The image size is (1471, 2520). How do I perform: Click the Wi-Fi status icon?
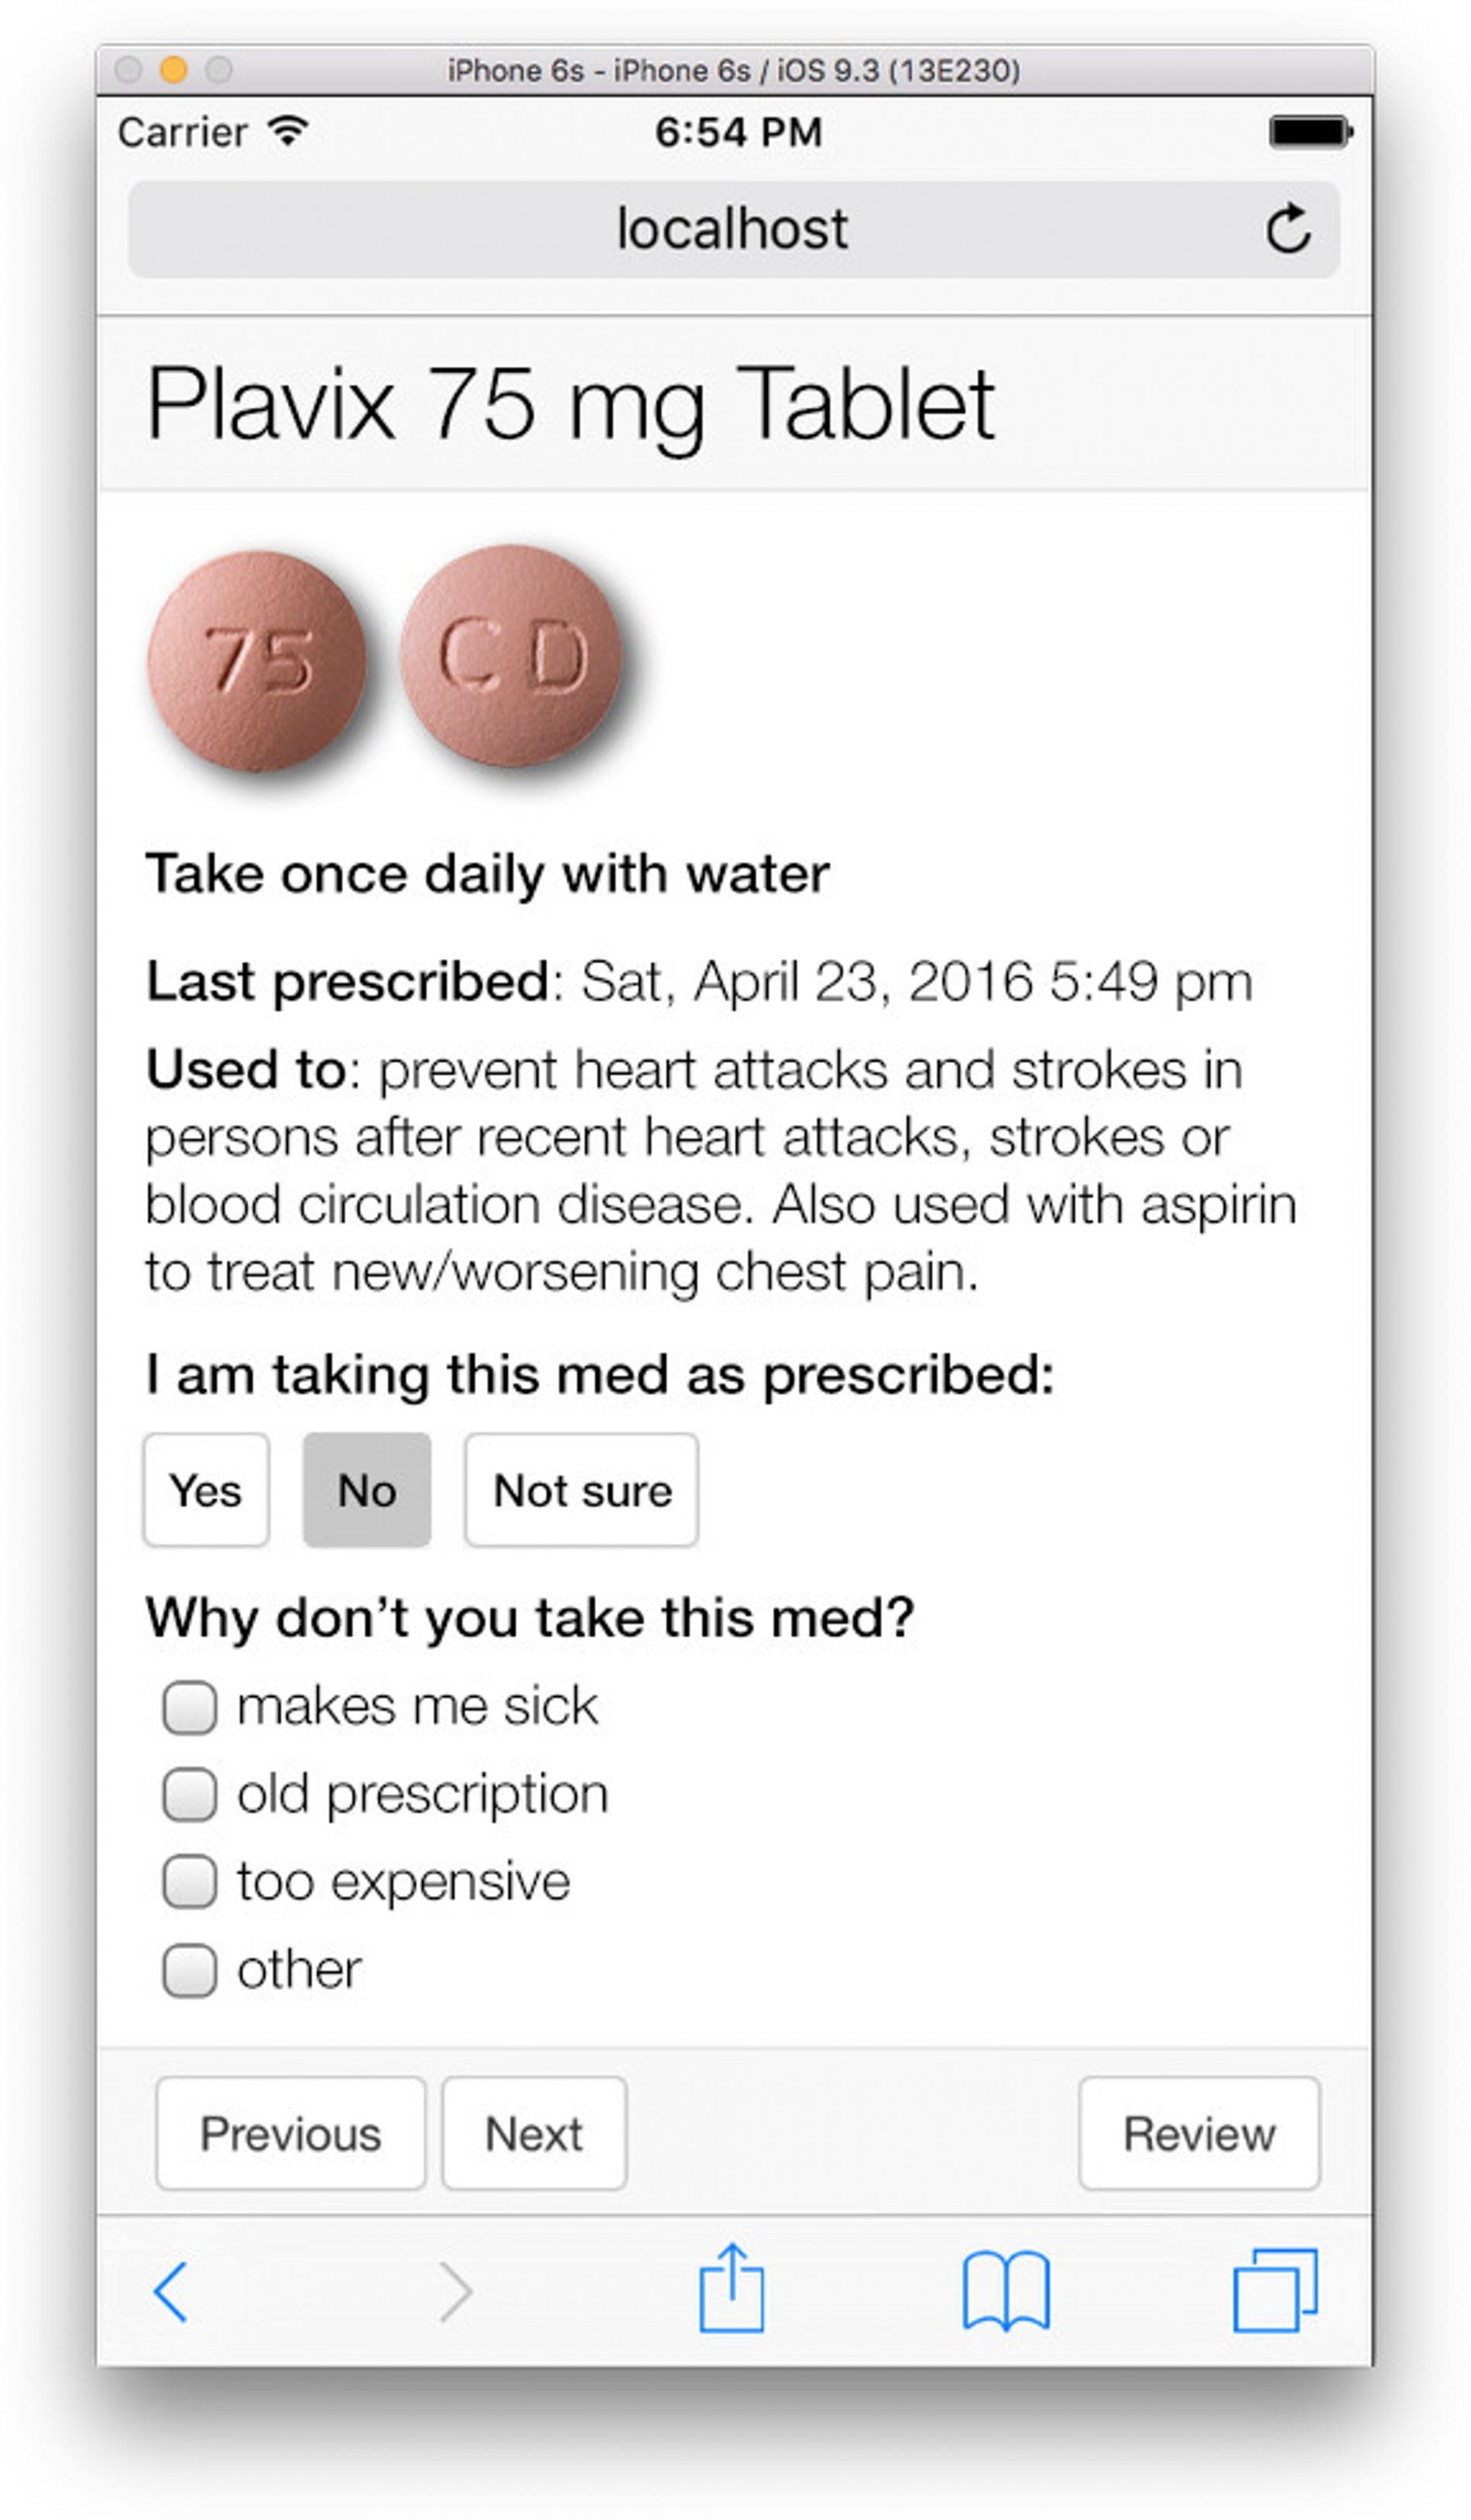coord(289,131)
